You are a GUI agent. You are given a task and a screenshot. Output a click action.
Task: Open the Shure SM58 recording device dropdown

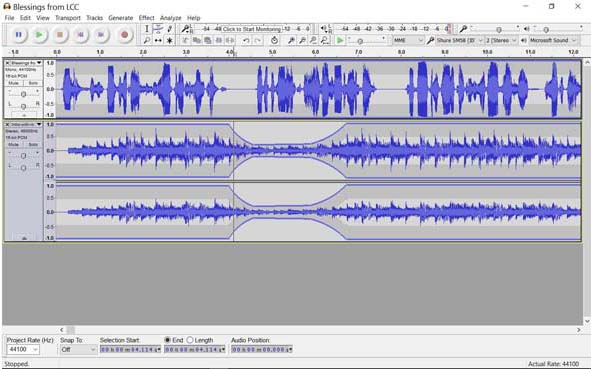pos(460,40)
